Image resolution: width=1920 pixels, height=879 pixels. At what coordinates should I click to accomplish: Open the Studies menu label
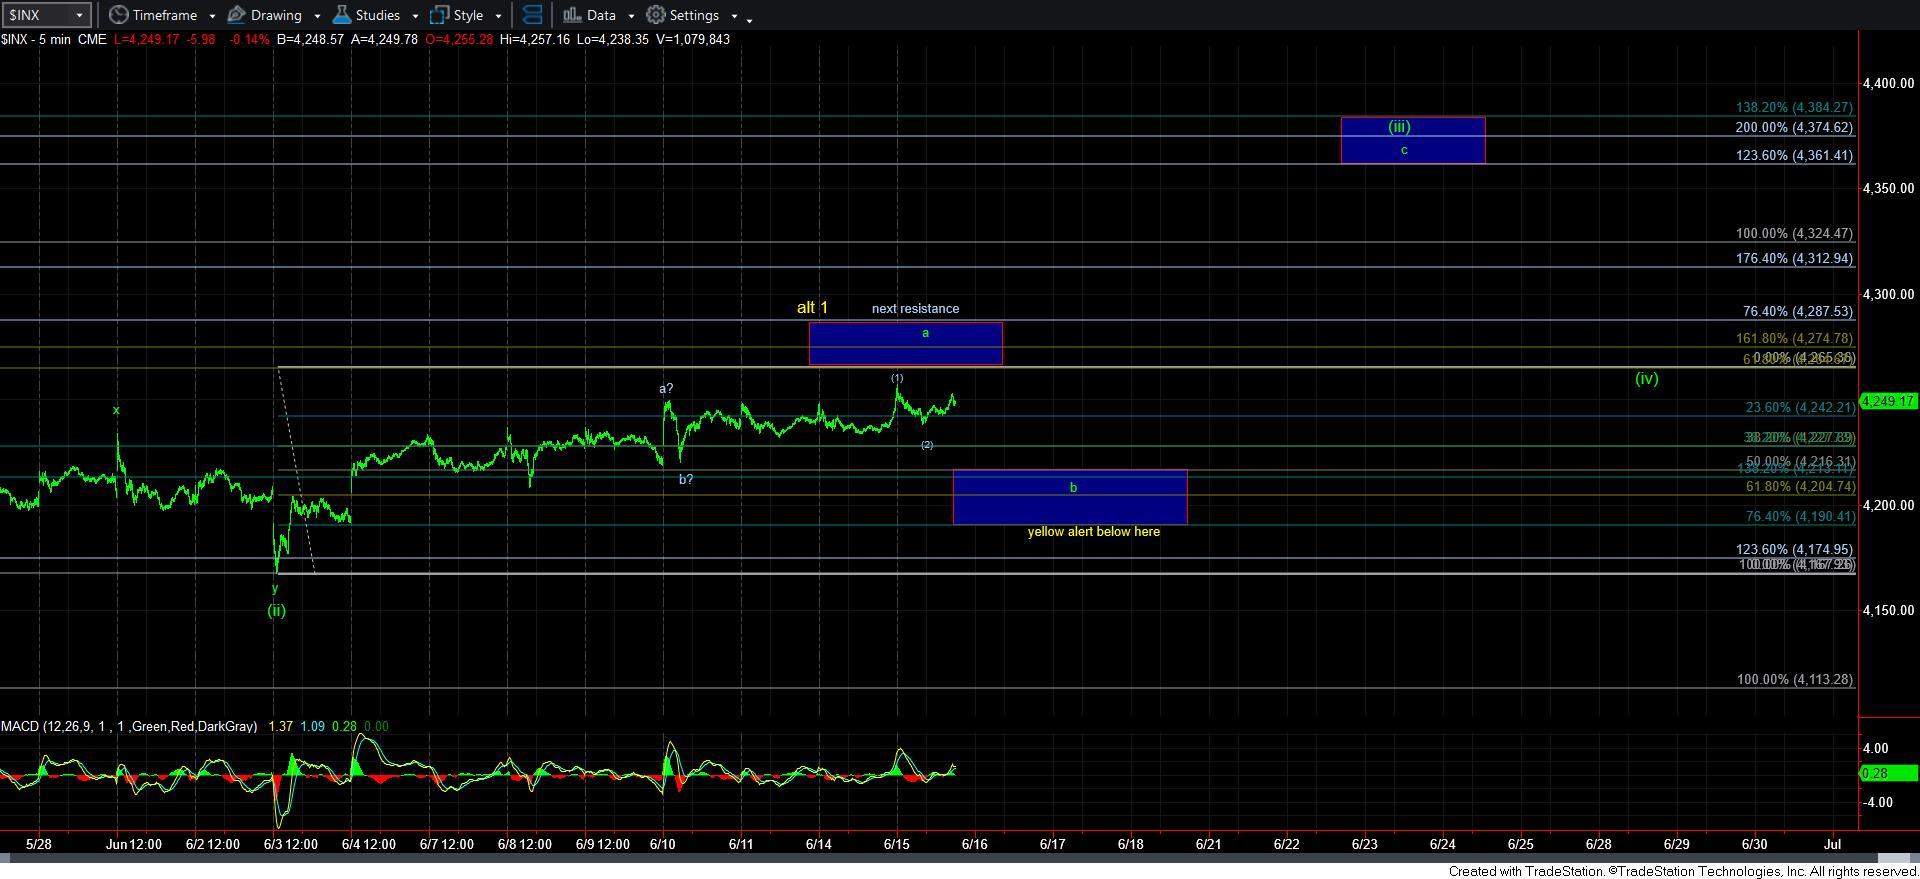378,15
